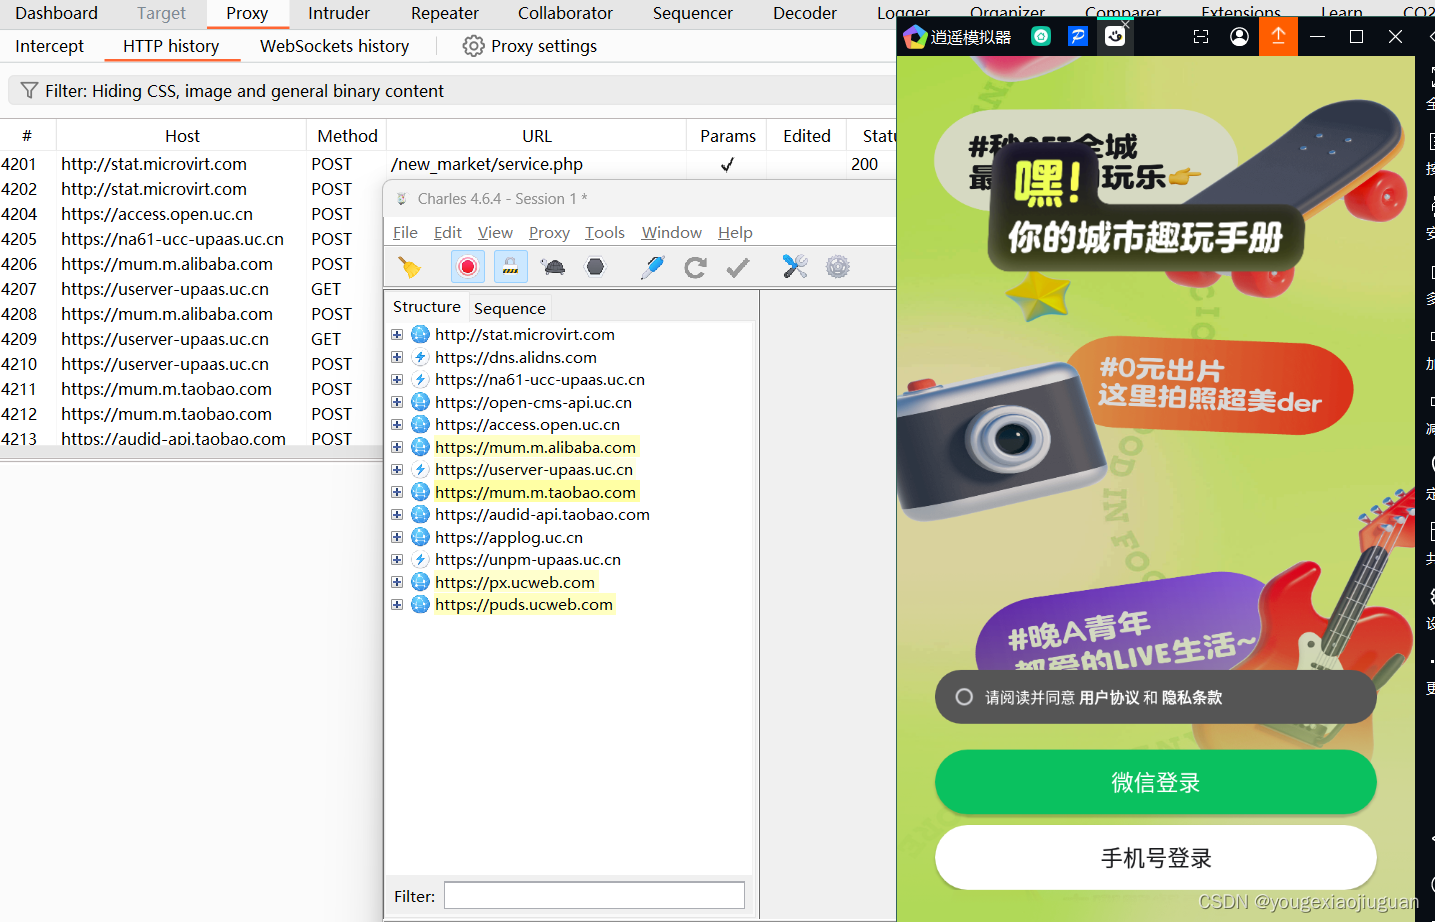
Task: Switch to the Structure tab in Charles
Action: tap(427, 306)
